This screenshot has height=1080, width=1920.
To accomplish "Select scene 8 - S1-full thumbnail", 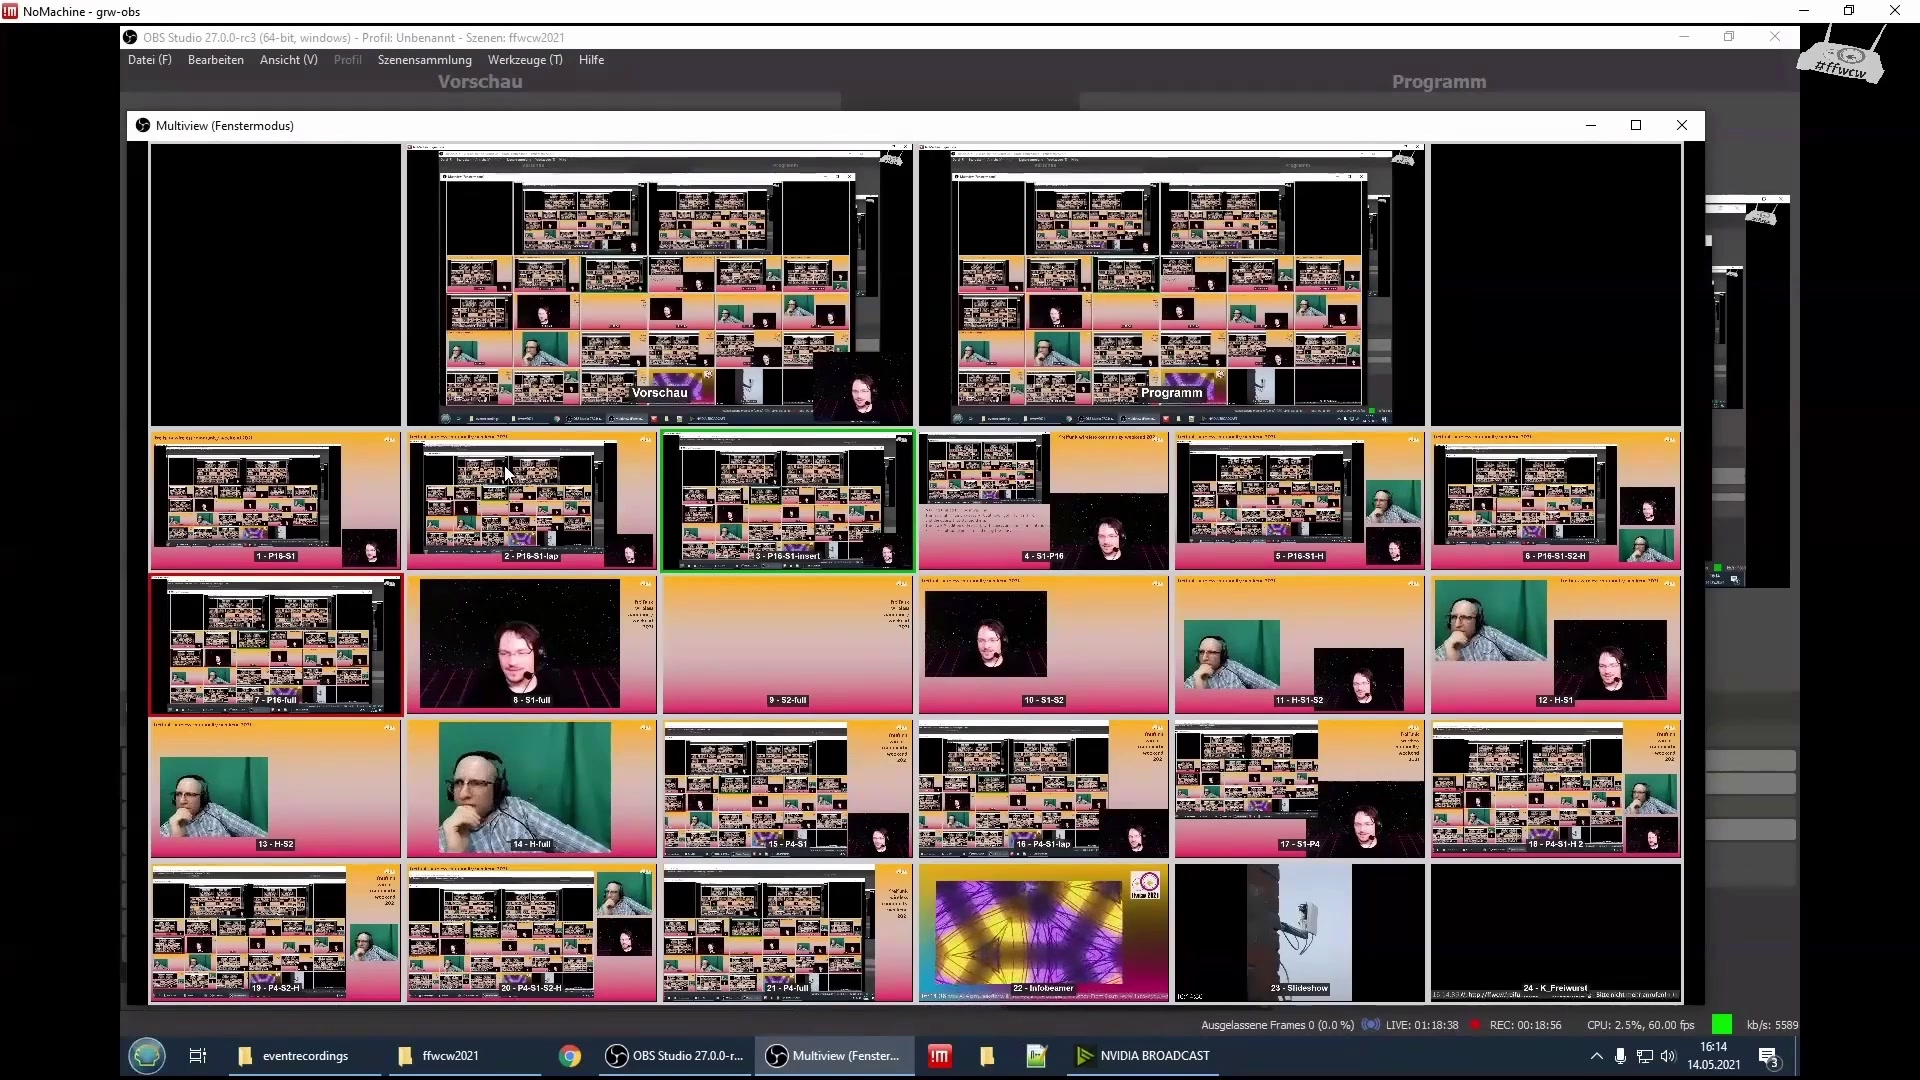I will [531, 644].
